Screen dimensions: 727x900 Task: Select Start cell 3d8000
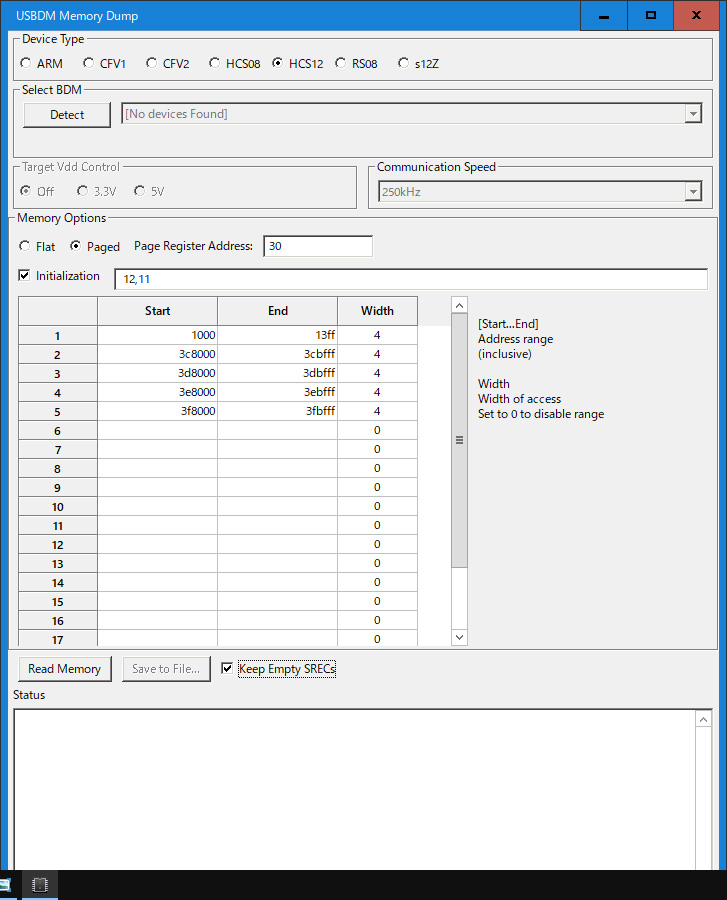pos(157,373)
